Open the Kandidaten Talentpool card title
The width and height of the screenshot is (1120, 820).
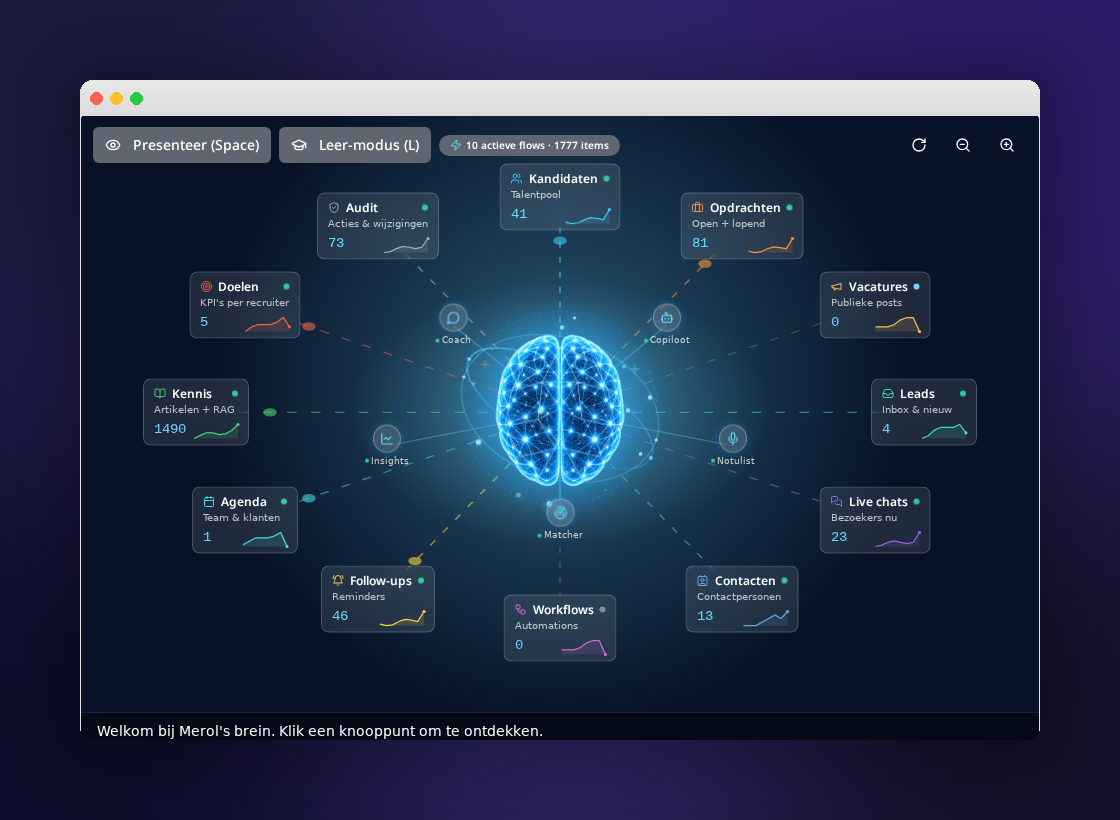tap(563, 179)
